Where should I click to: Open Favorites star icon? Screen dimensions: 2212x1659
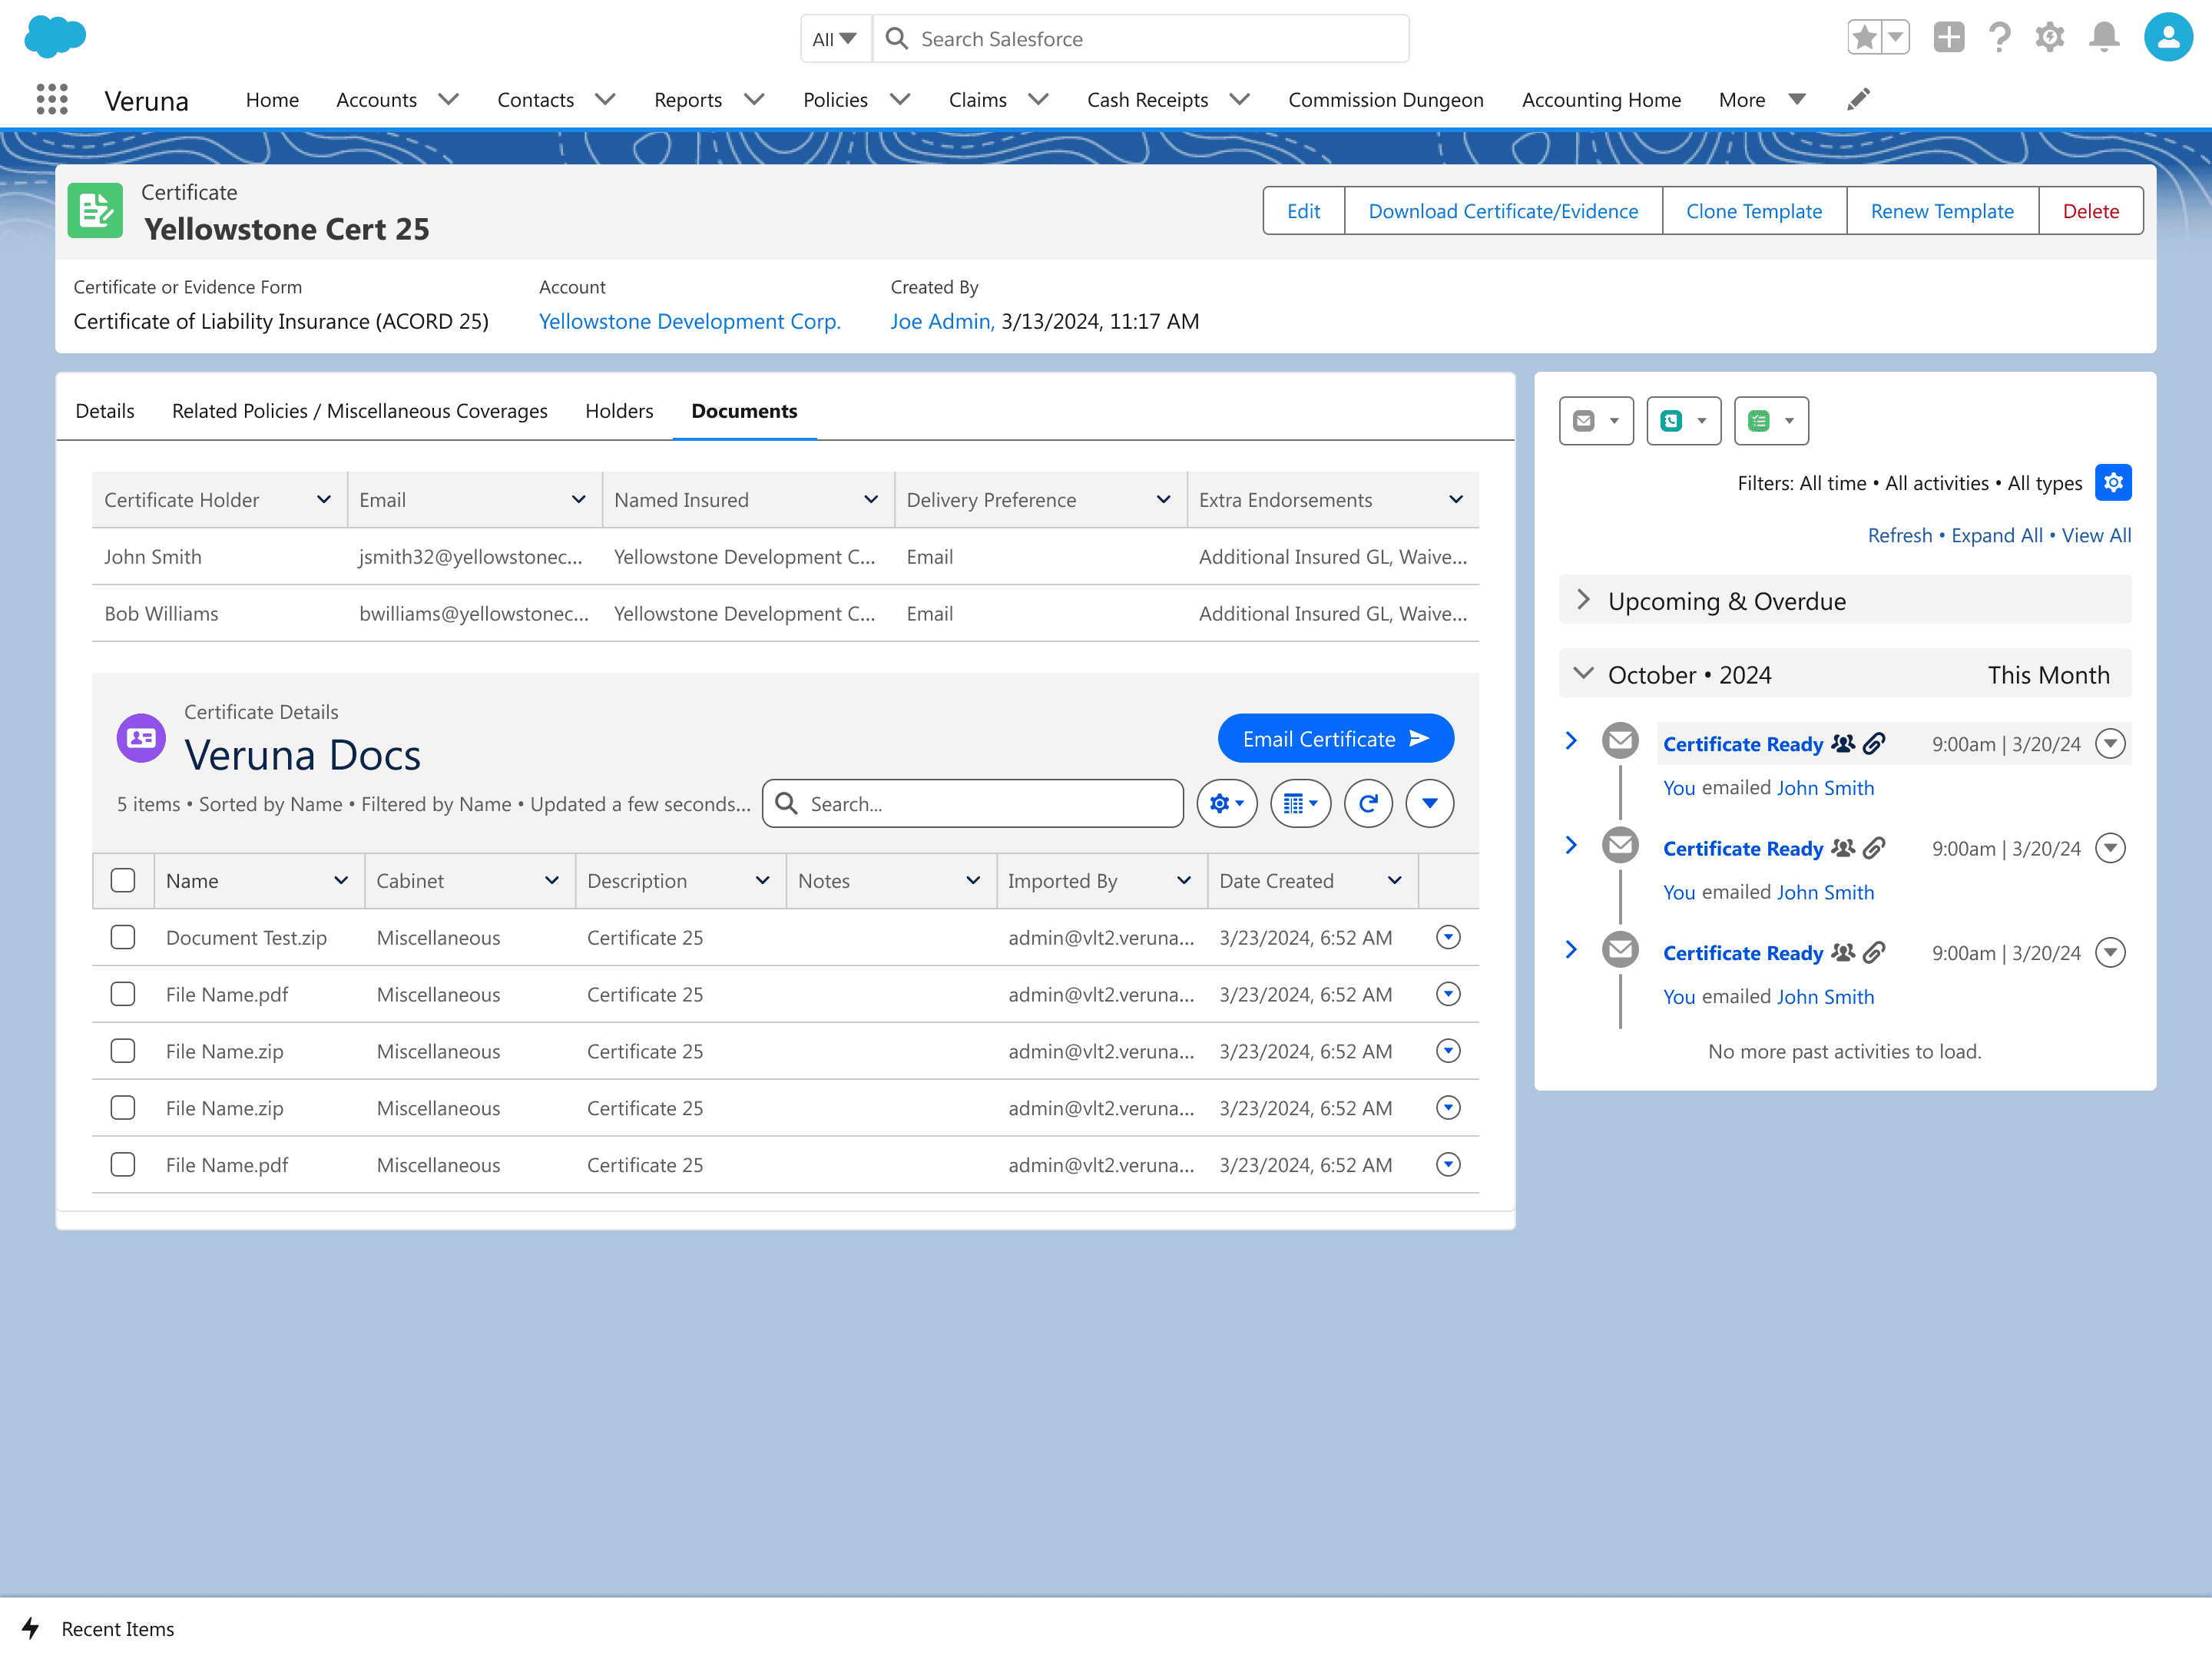[x=1864, y=38]
